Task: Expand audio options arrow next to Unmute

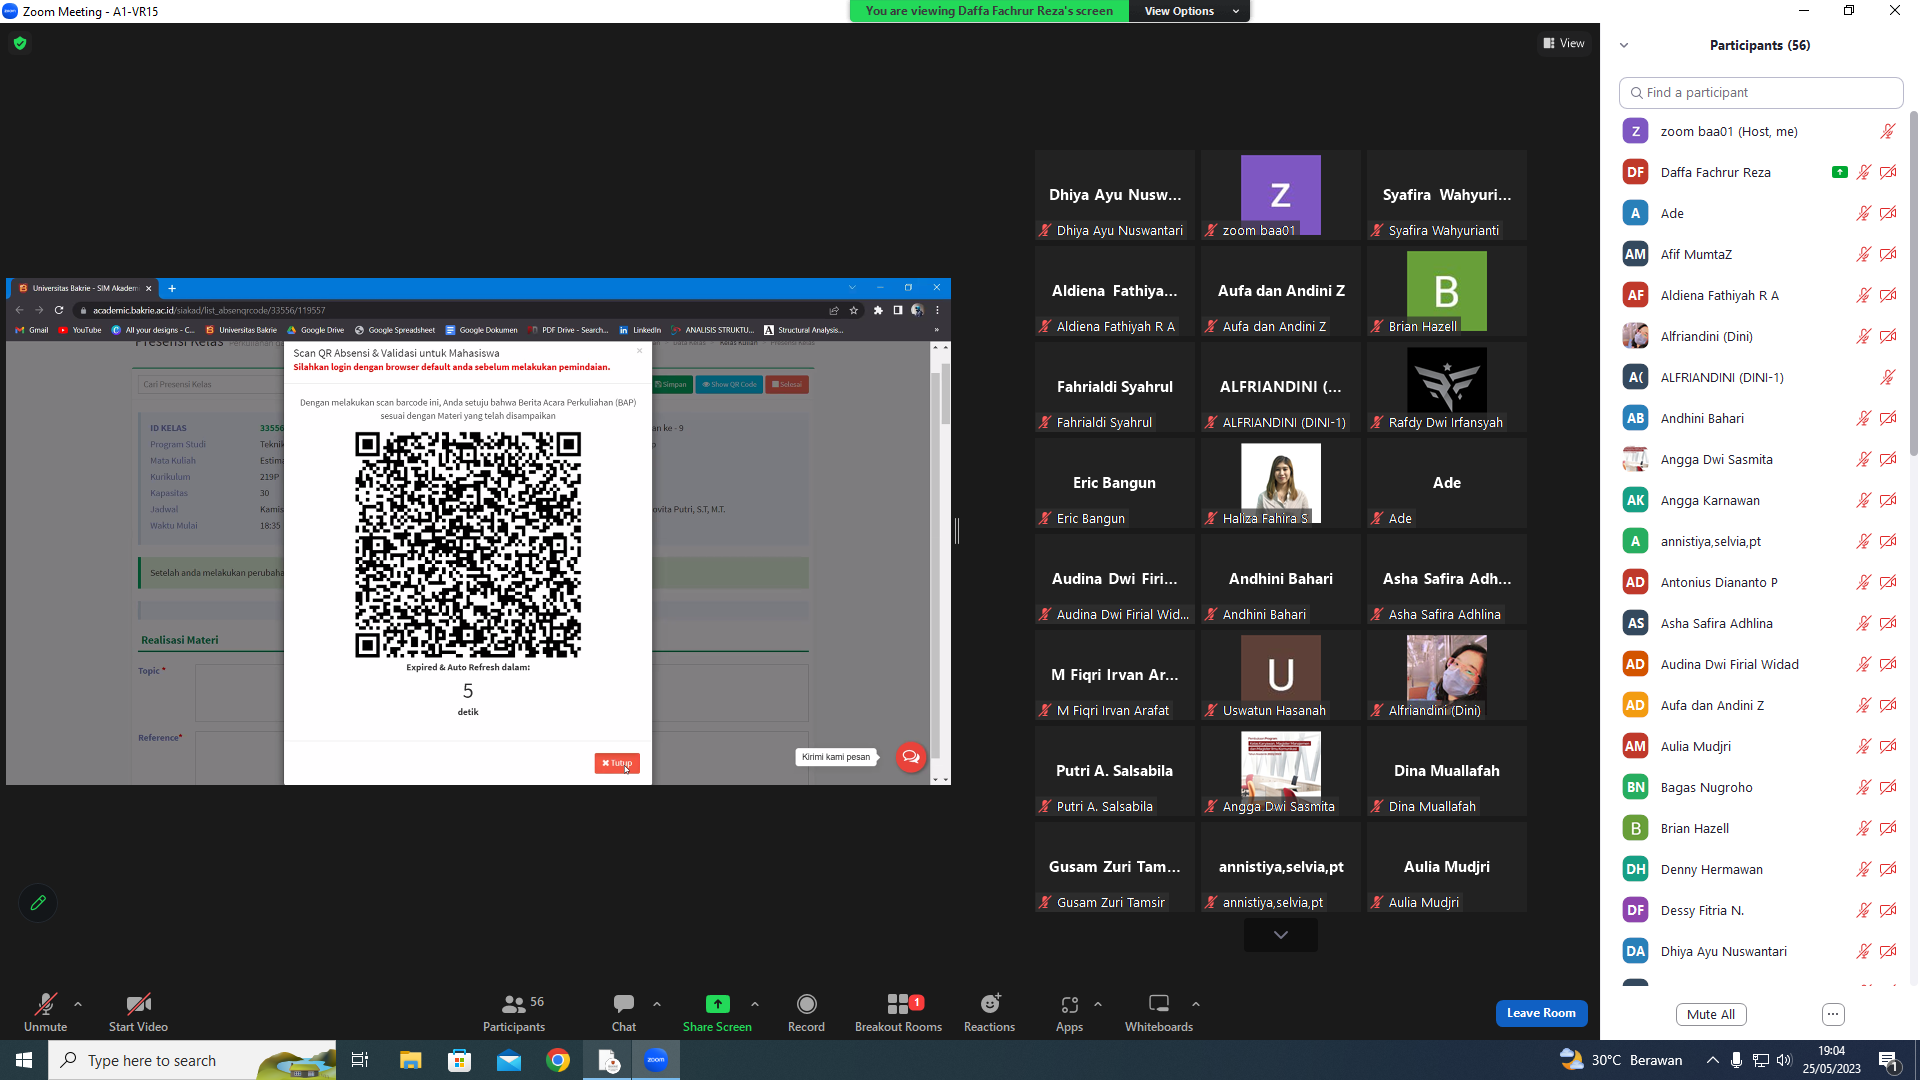Action: tap(78, 1004)
